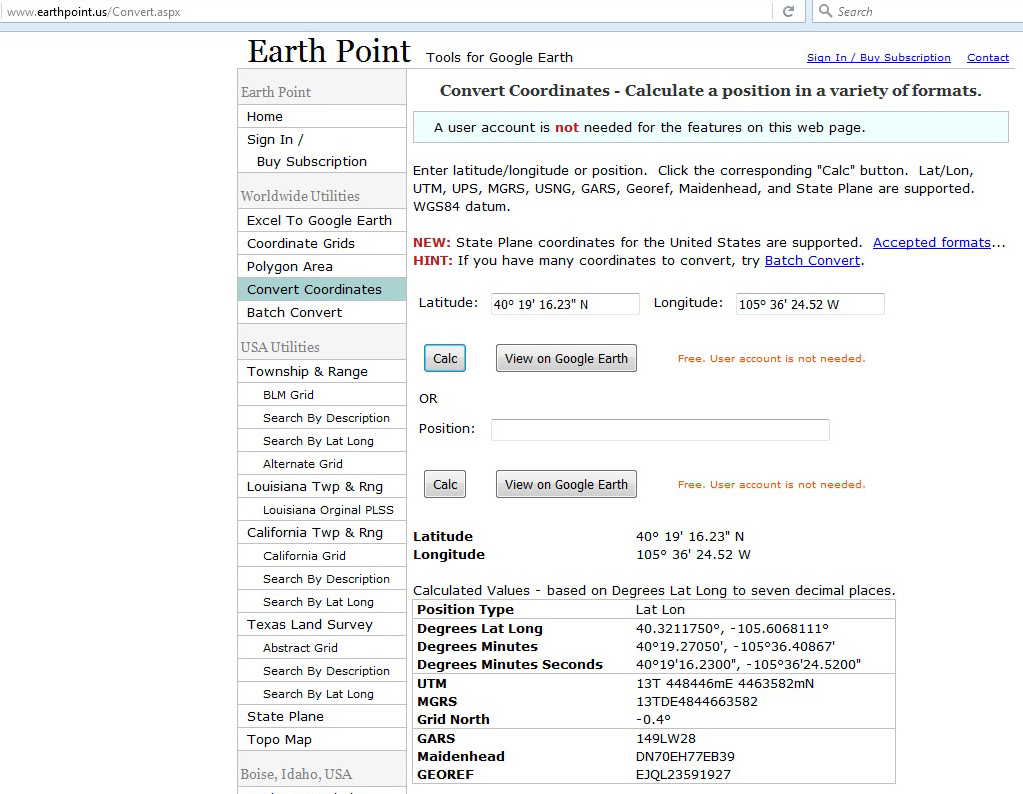Click View on Google Earth below Position
1023x794 pixels.
(566, 484)
